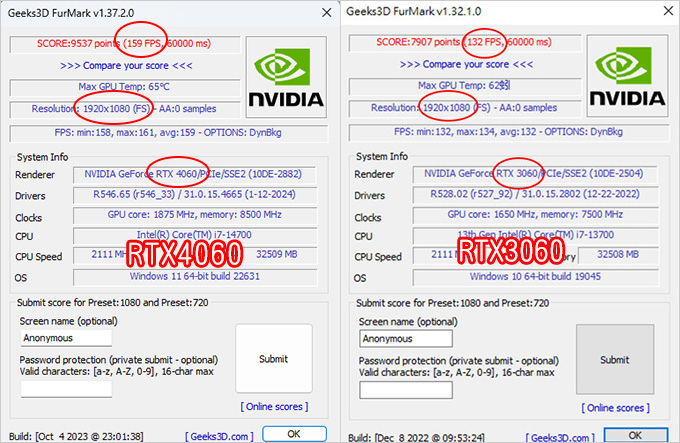Screen dimensions: 680x443
Task: Click the Build Oct 4 2023 text
Action: (76, 436)
